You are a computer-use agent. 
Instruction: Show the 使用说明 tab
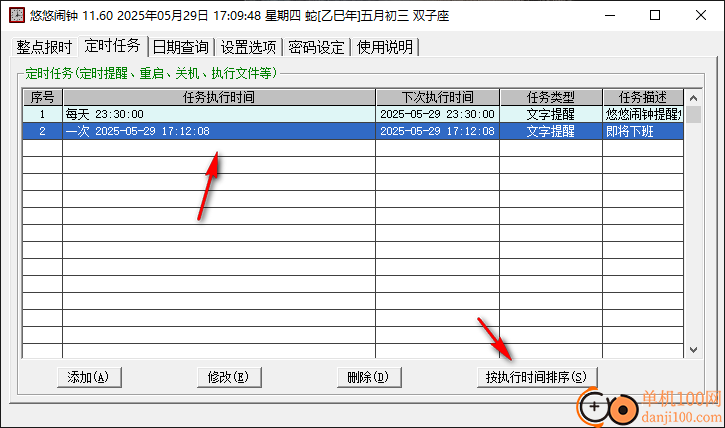click(x=385, y=47)
